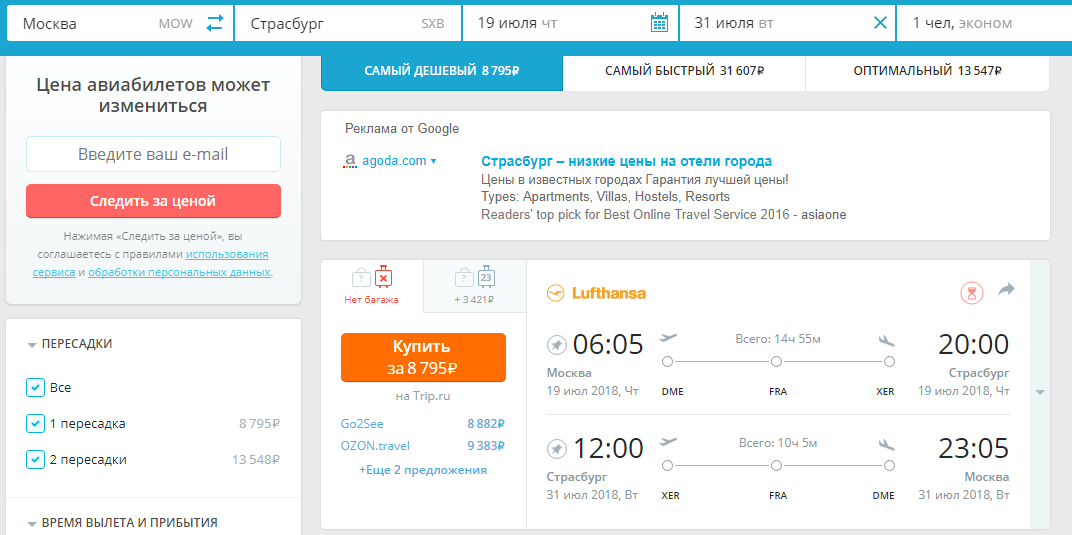
Task: Switch to САМЫЙ ДЕШЕВЫЙ tab
Action: click(x=442, y=71)
